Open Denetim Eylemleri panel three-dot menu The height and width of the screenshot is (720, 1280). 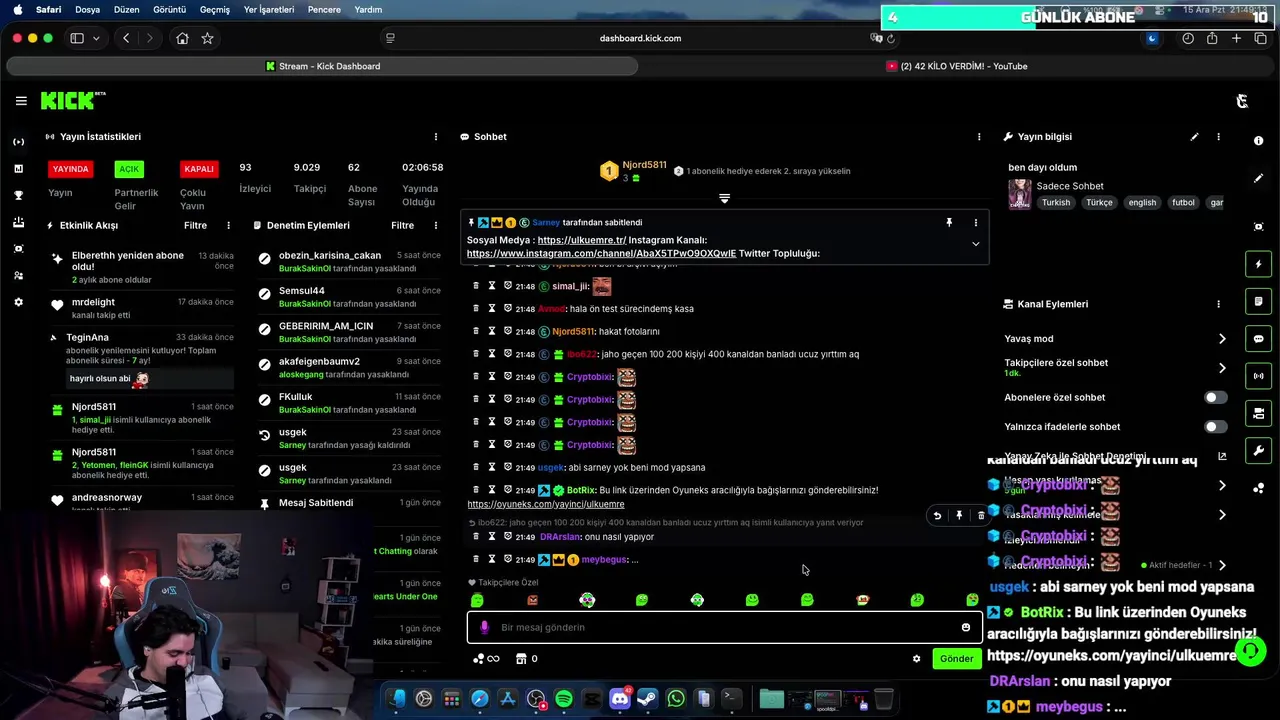[435, 226]
